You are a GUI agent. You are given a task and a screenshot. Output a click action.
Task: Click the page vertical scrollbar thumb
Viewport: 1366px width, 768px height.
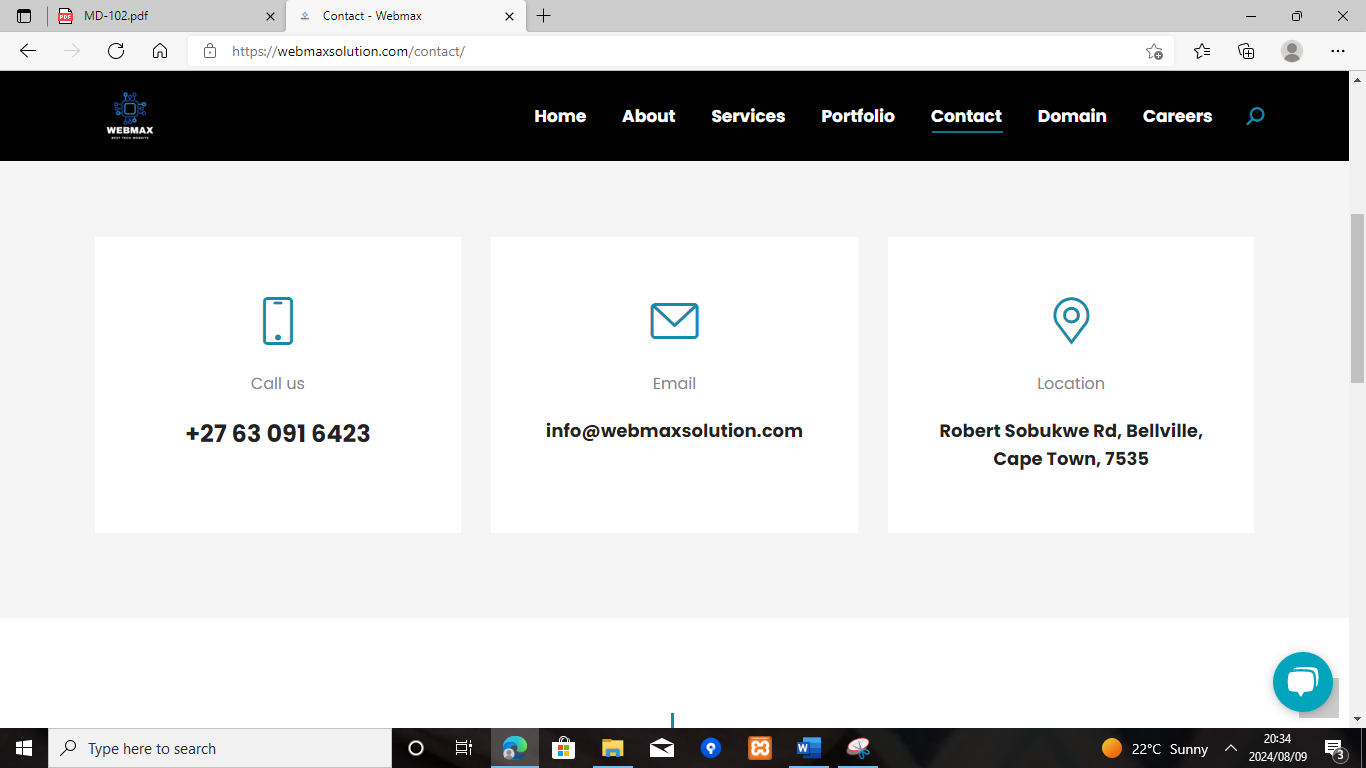pyautogui.click(x=1357, y=298)
